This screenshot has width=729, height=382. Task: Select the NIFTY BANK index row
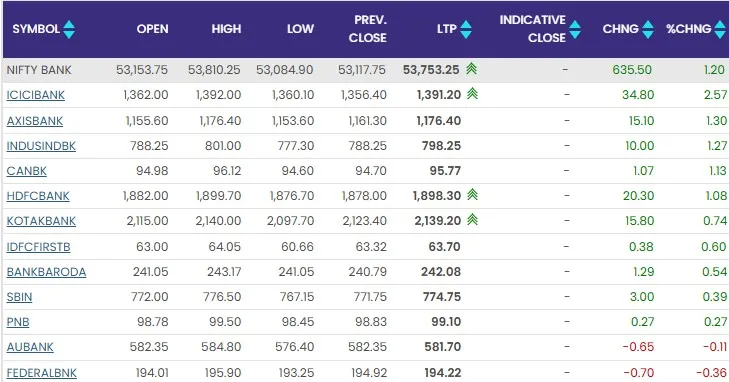(365, 70)
